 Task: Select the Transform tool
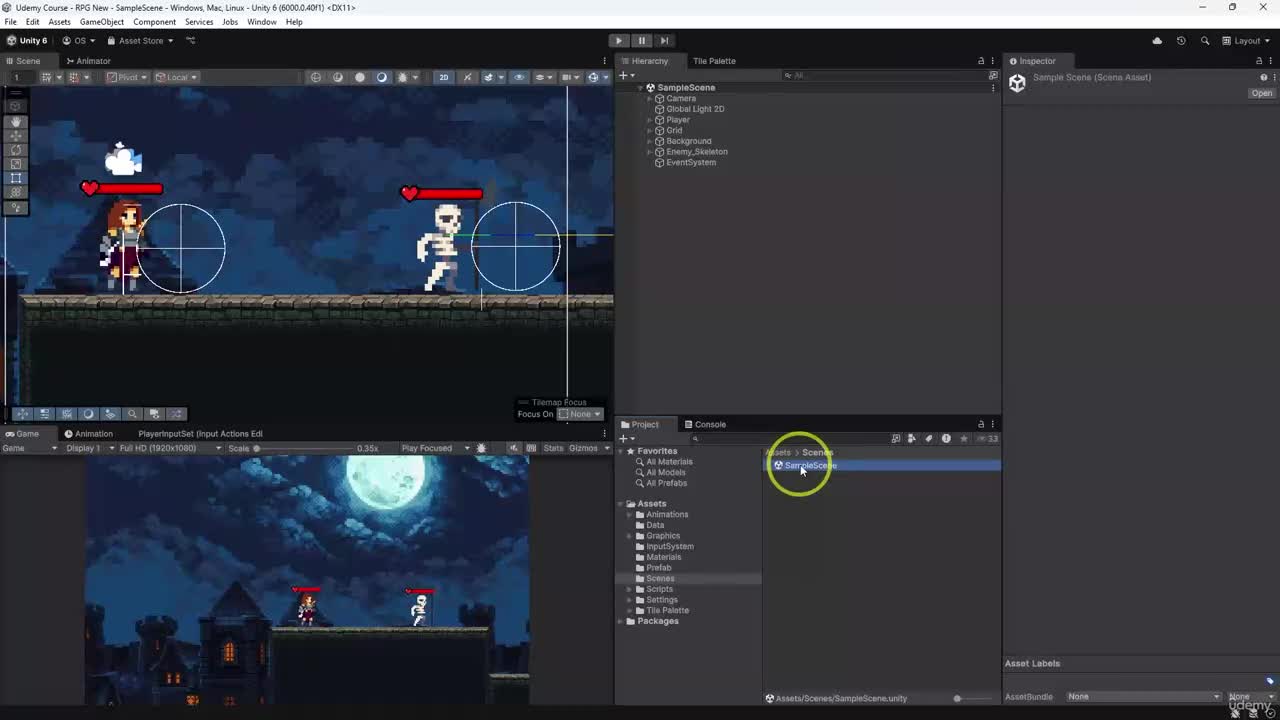[x=16, y=192]
